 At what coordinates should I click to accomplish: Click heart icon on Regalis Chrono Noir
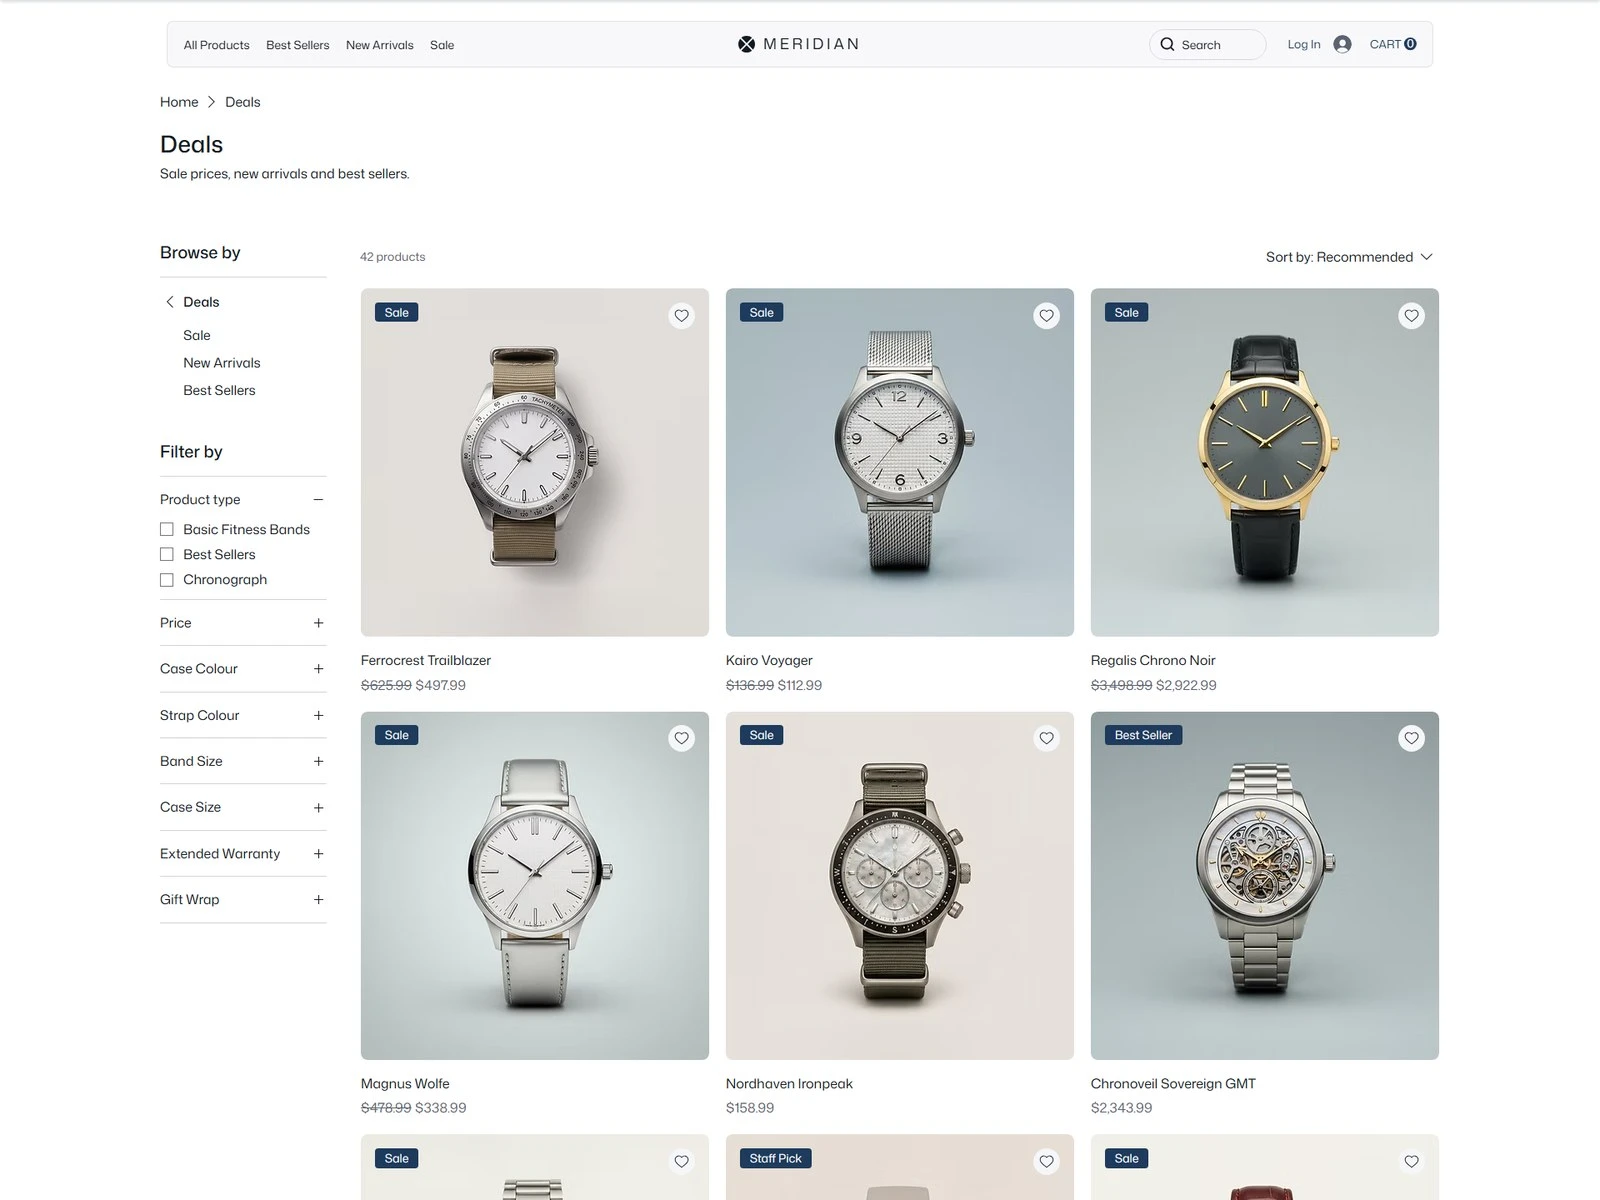[1411, 316]
